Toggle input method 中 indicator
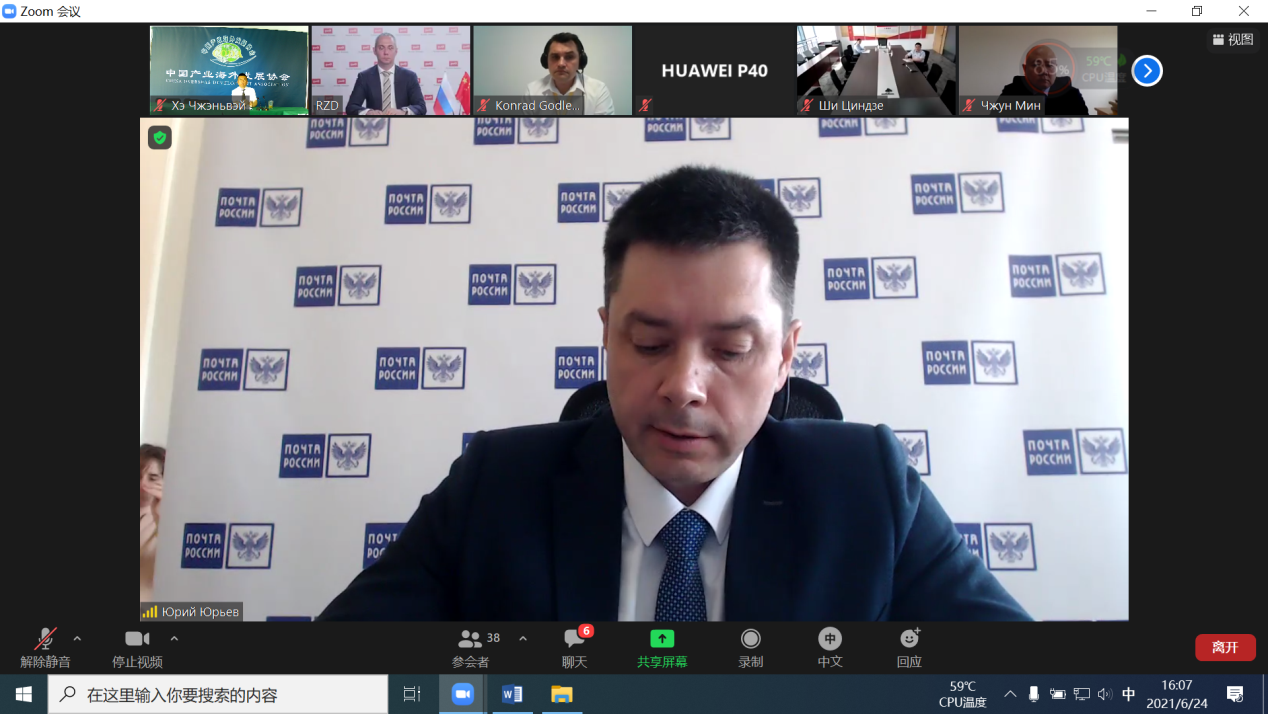The image size is (1268, 714). click(1129, 694)
